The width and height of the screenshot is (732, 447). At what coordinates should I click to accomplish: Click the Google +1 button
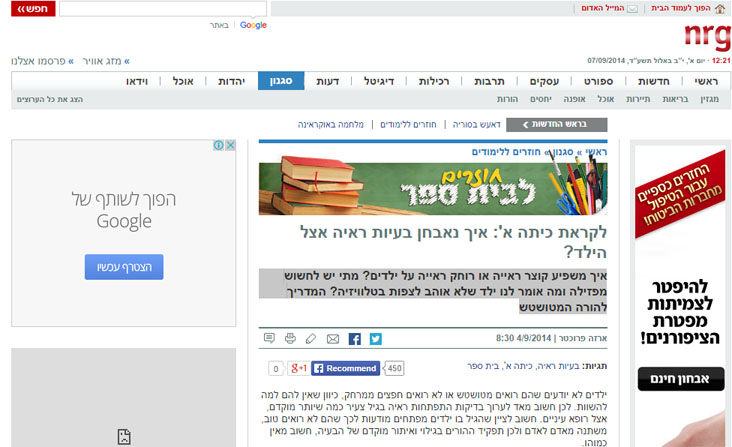tap(298, 368)
